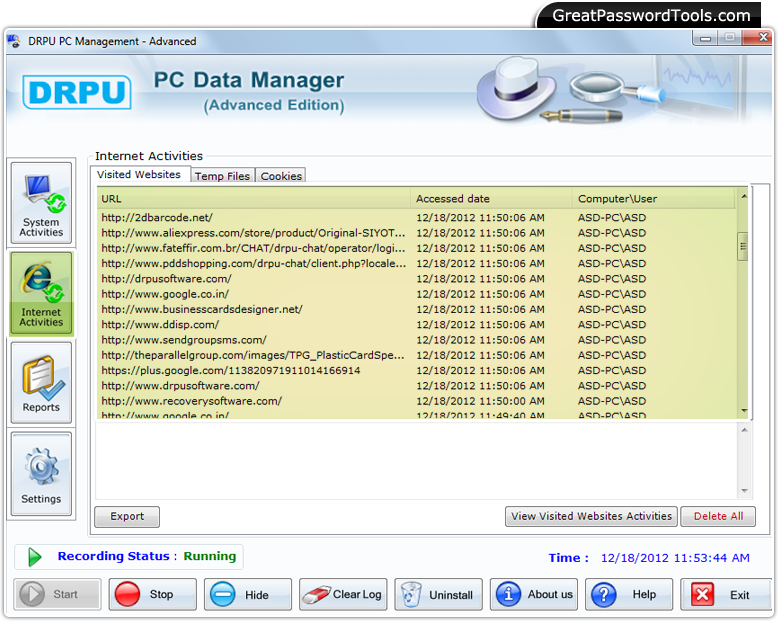Select row http://drpusoftware.com/
The width and height of the screenshot is (778, 621).
(417, 279)
